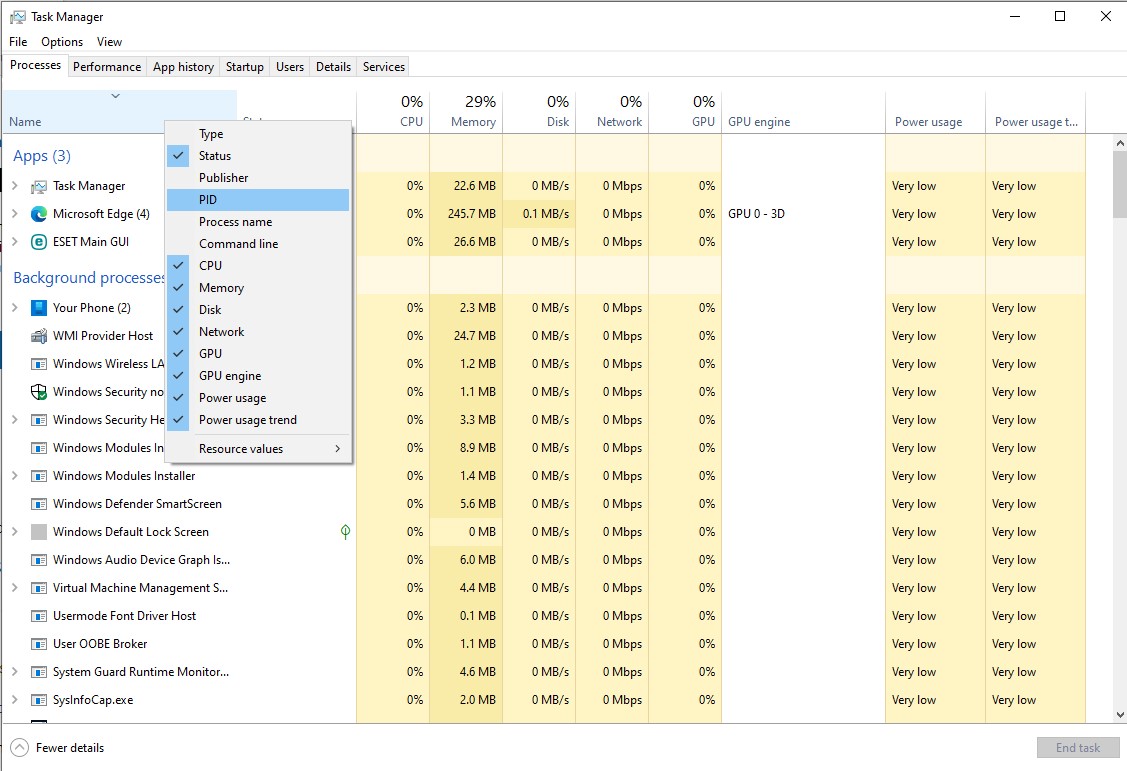The height and width of the screenshot is (771, 1127).
Task: Click the System Guard Runtime Monitor icon
Action: point(39,673)
